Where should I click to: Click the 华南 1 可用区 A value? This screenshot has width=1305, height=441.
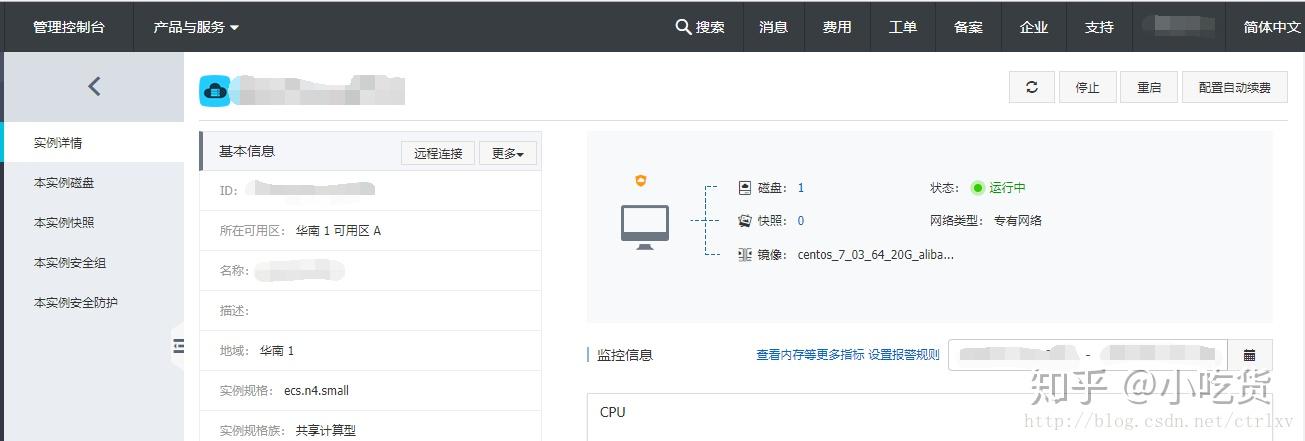[x=338, y=231]
